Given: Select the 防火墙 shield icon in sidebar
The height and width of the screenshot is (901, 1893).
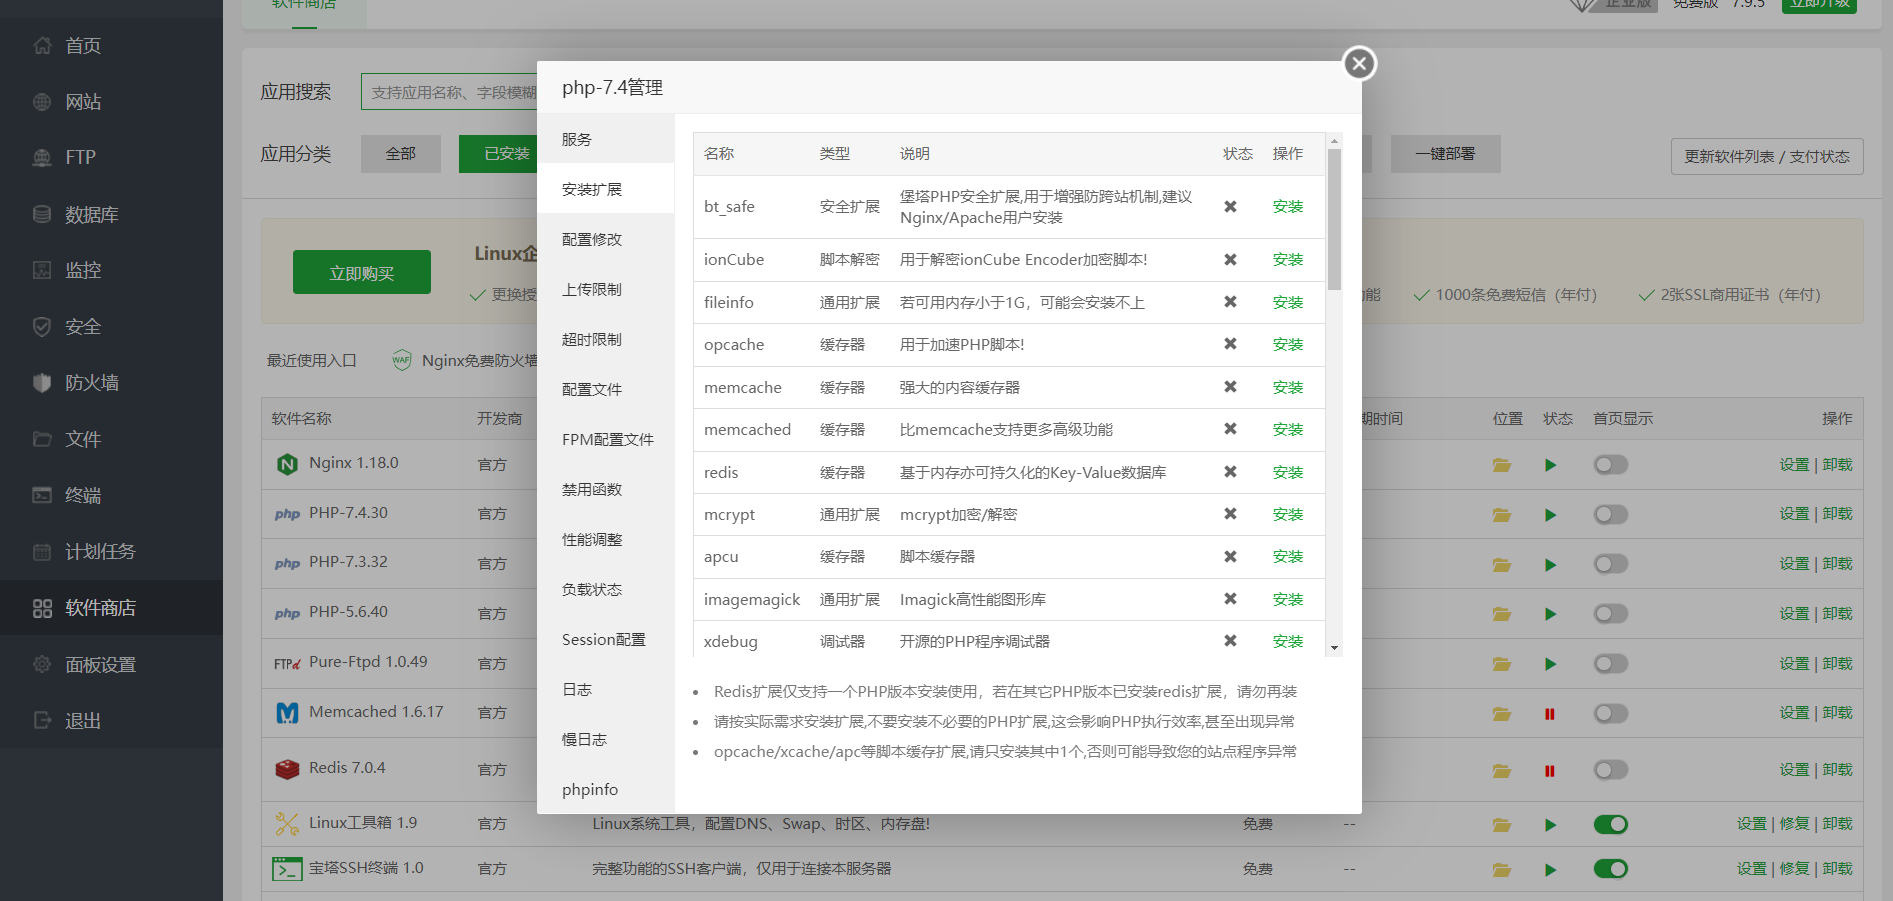Looking at the screenshot, I should point(40,382).
